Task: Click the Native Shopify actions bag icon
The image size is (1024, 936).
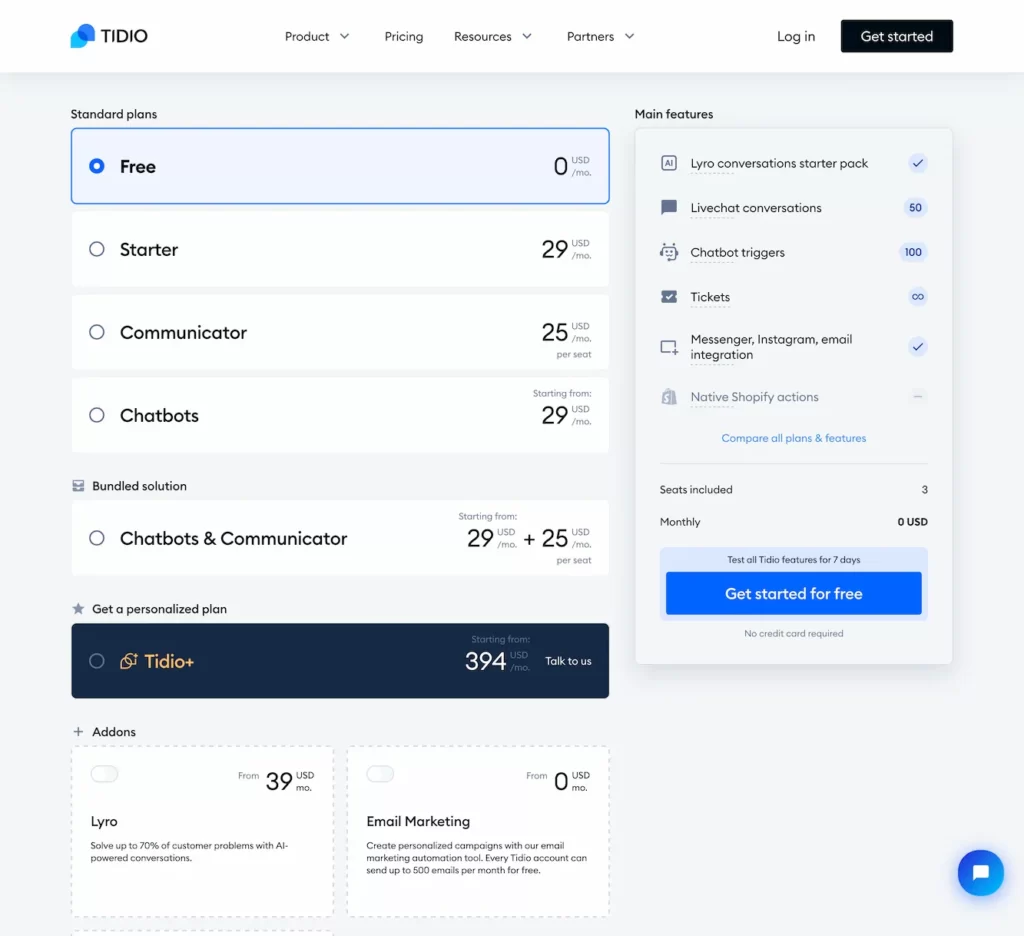Action: 669,397
